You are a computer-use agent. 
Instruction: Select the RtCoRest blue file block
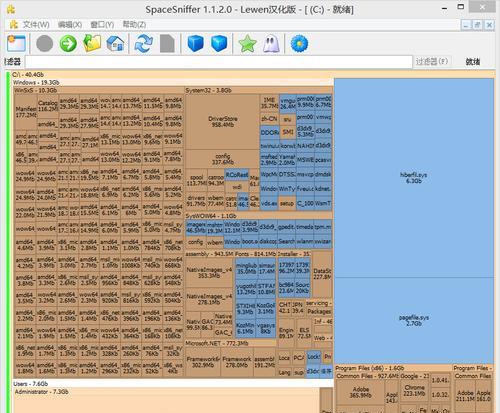237,175
